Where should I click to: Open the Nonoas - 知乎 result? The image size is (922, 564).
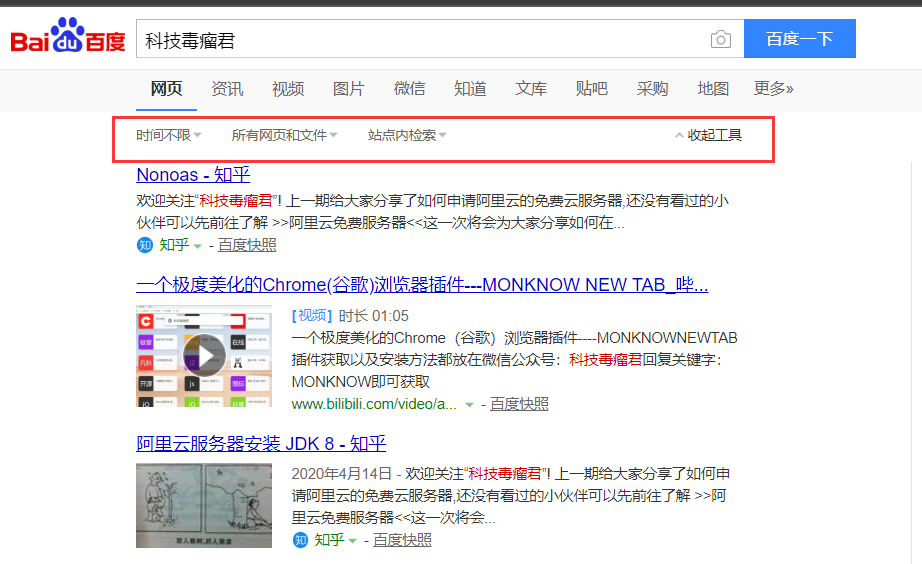193,175
